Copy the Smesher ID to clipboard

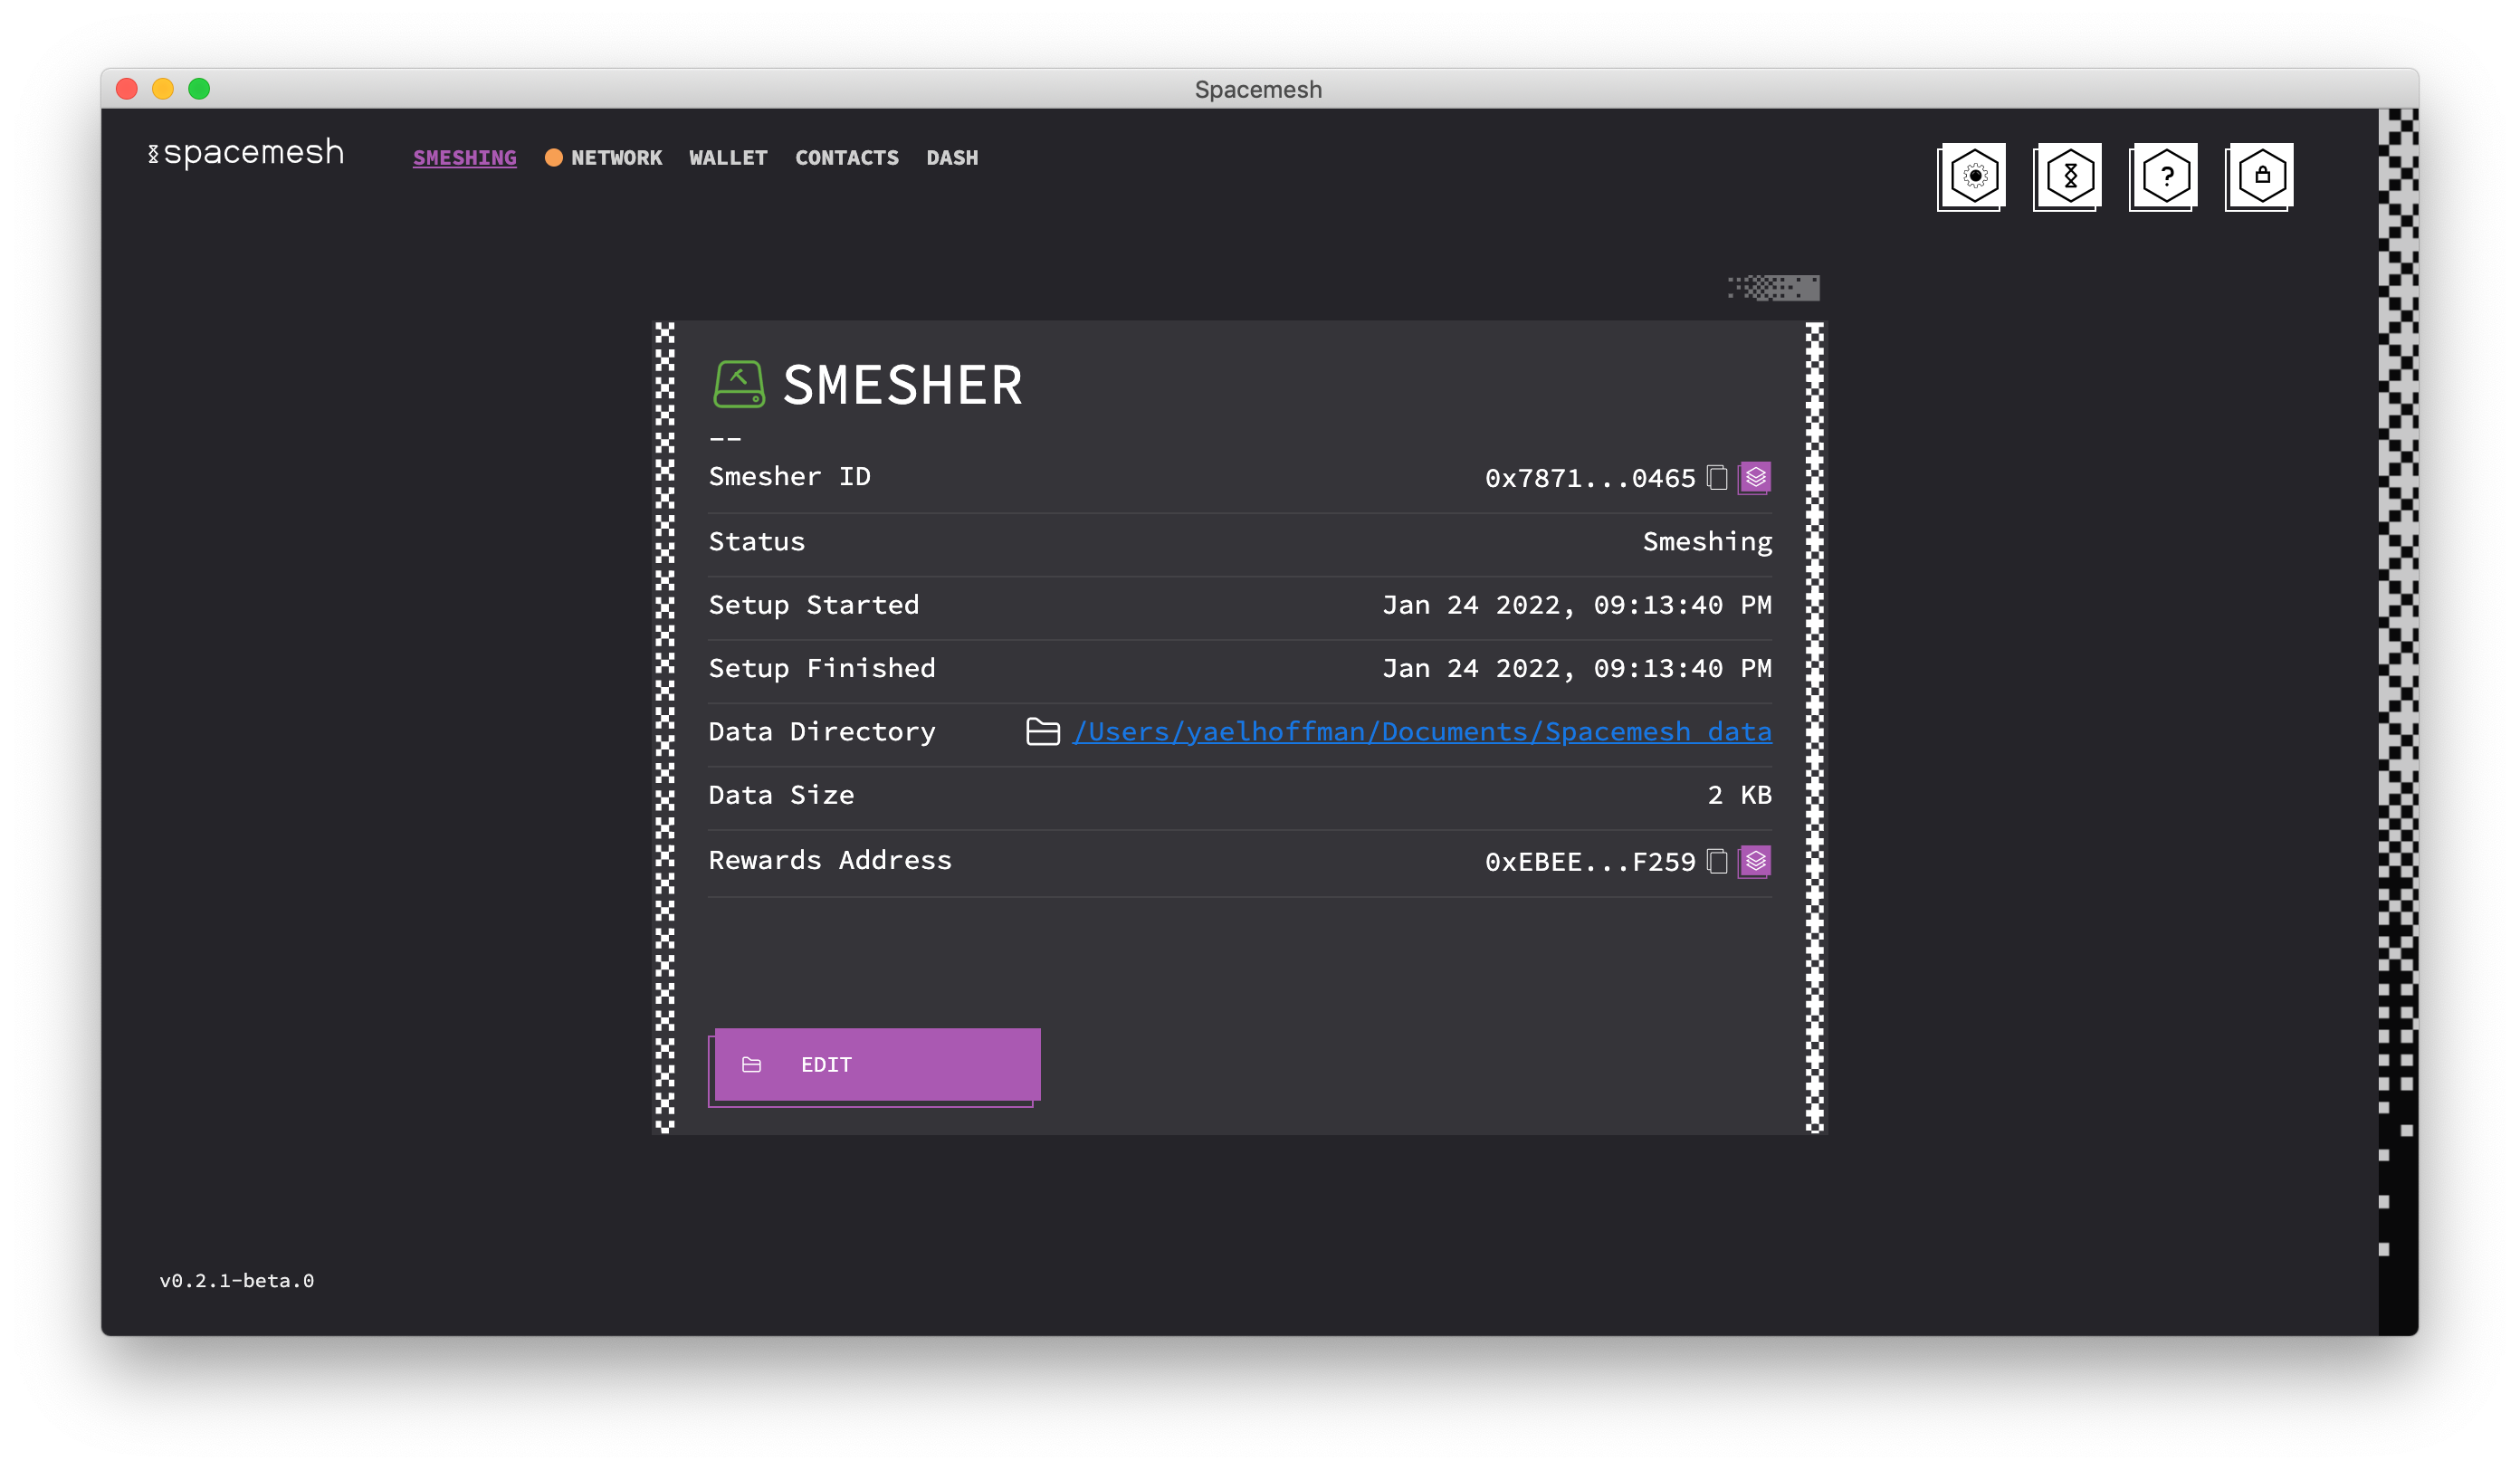coord(1718,478)
